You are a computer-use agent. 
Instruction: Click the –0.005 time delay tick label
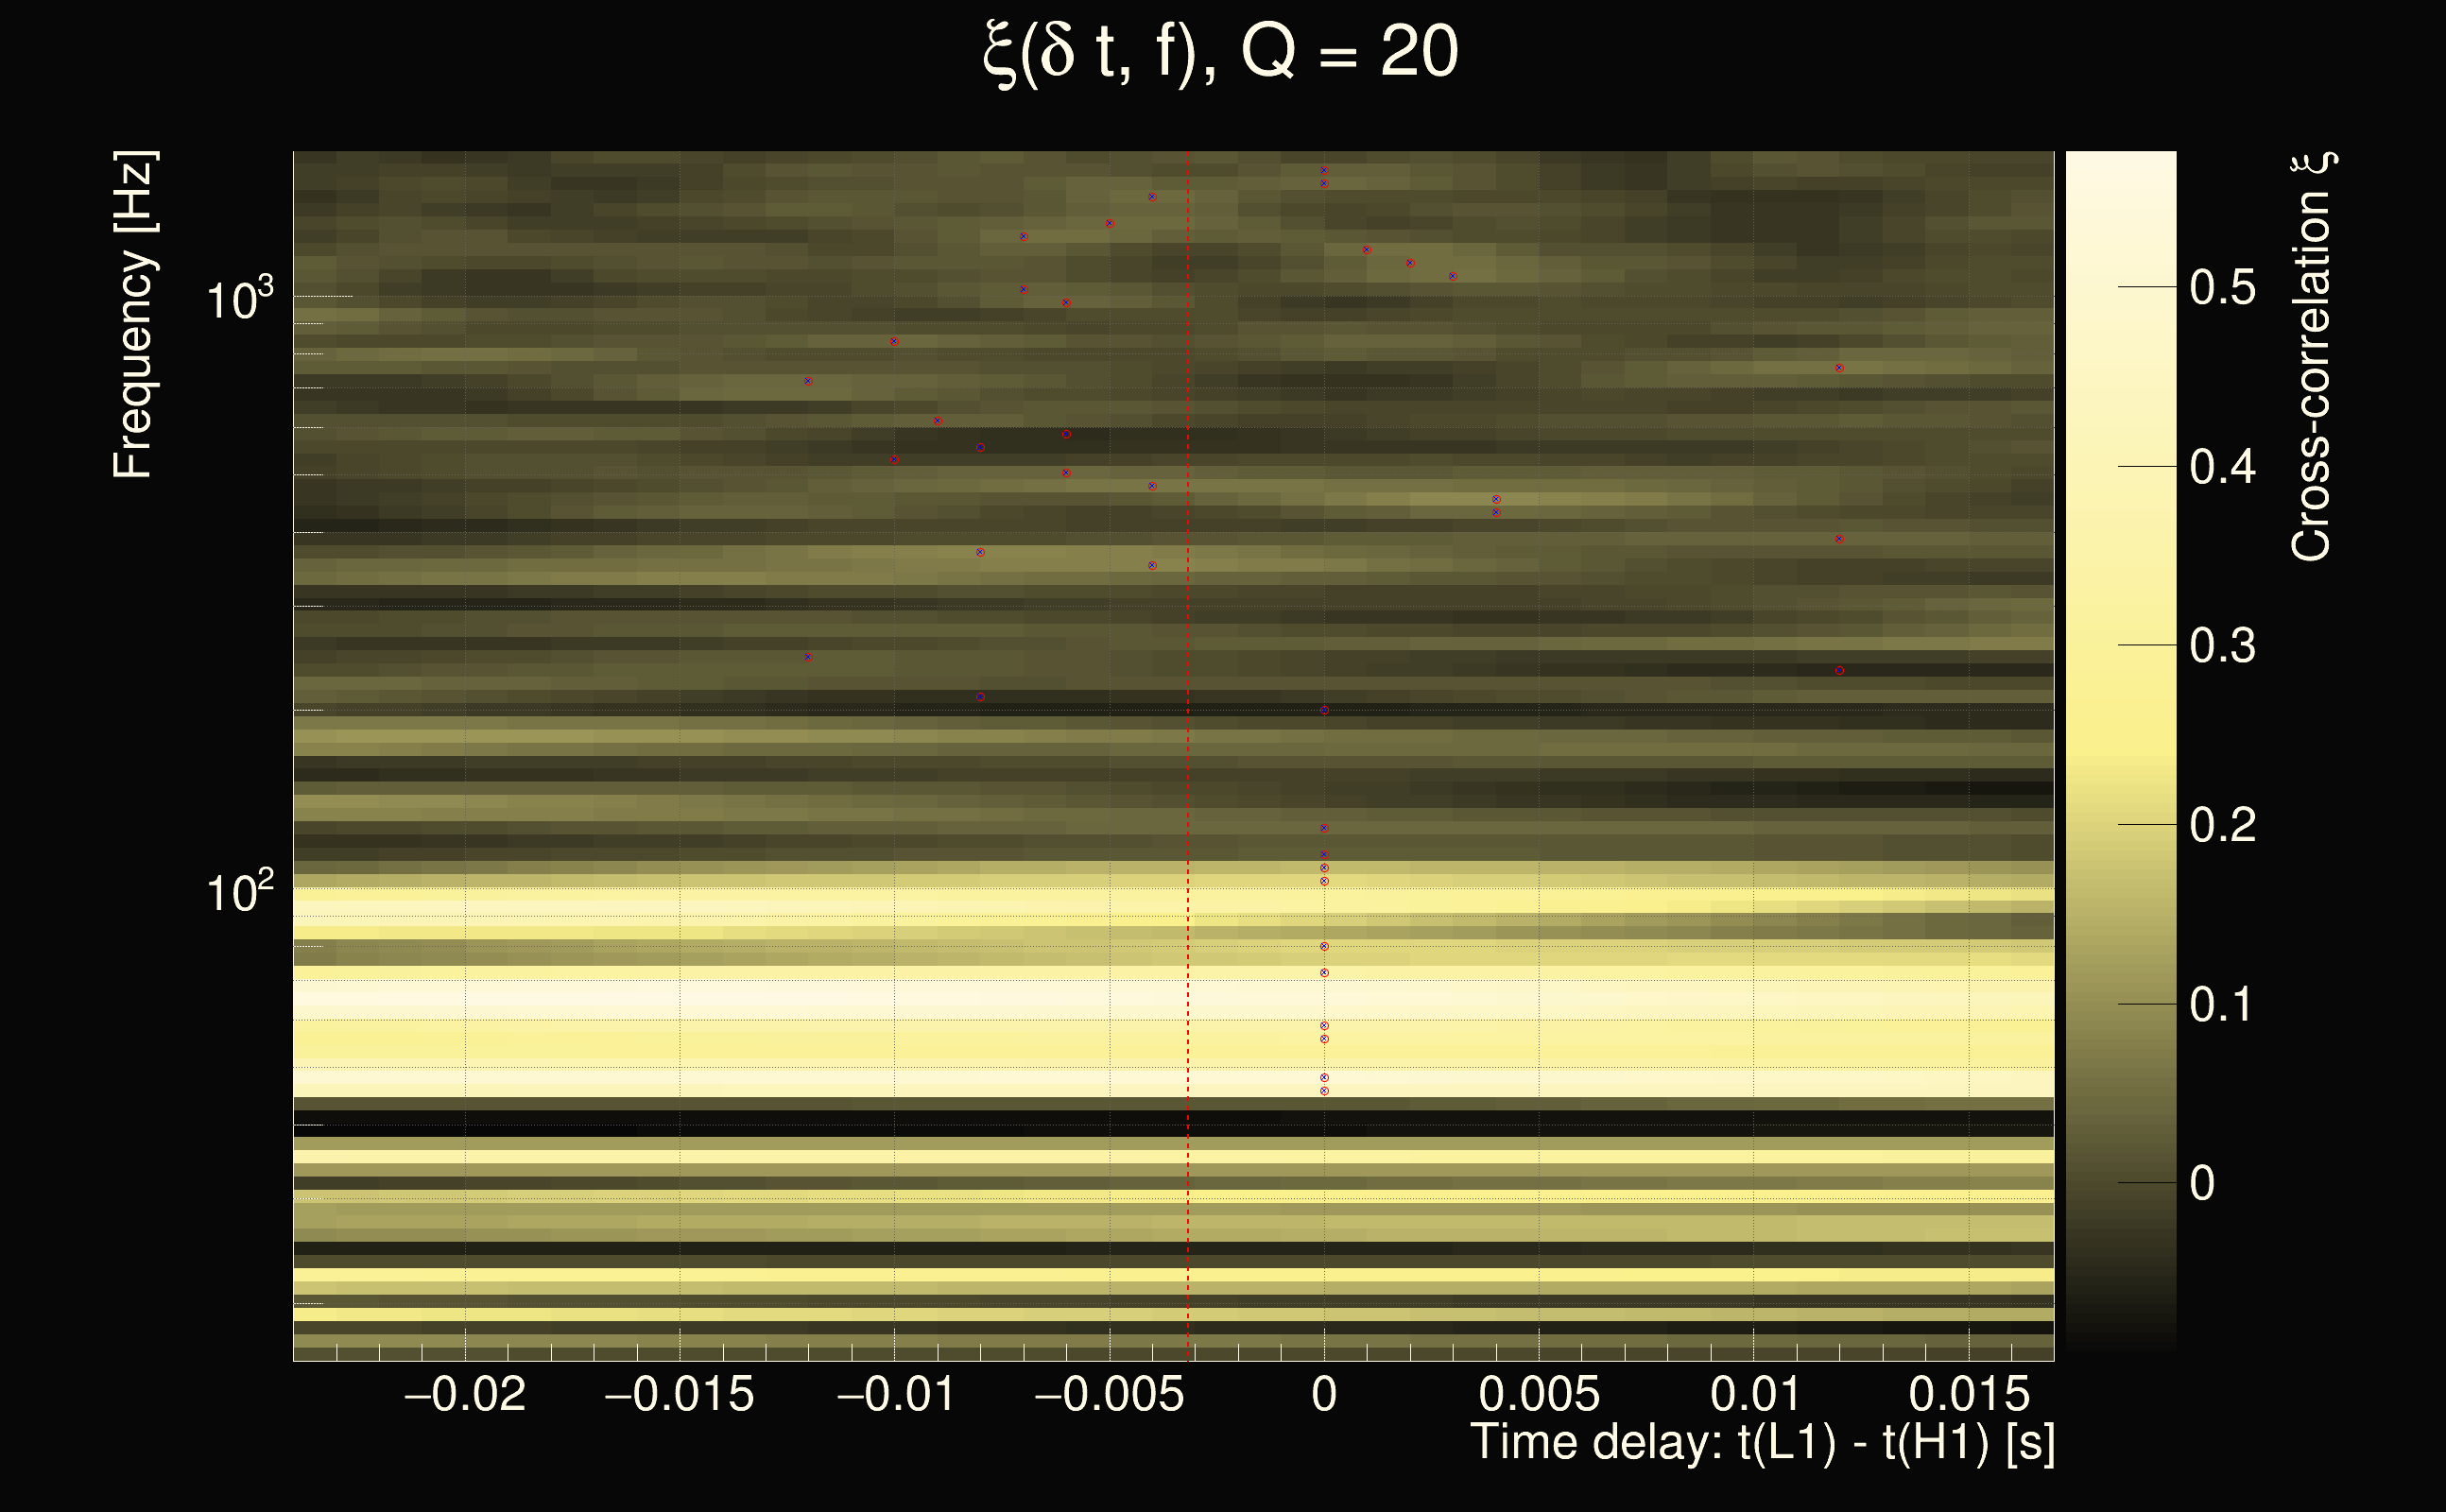pos(1109,1394)
